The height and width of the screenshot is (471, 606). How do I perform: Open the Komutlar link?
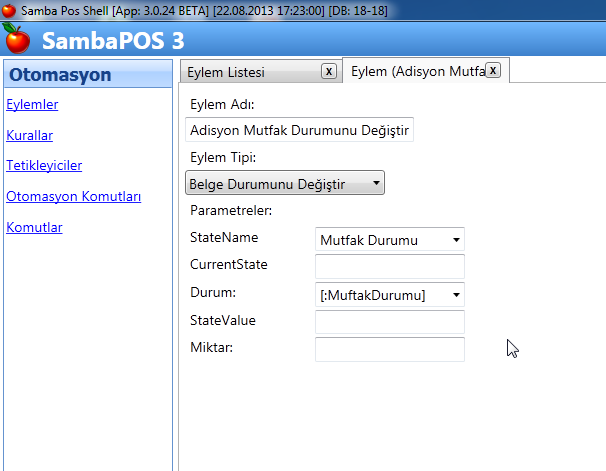click(34, 227)
